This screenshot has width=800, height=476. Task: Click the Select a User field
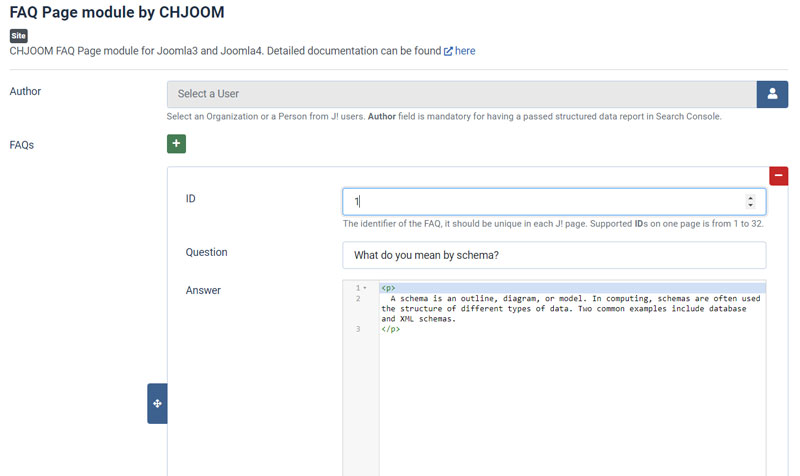point(462,94)
